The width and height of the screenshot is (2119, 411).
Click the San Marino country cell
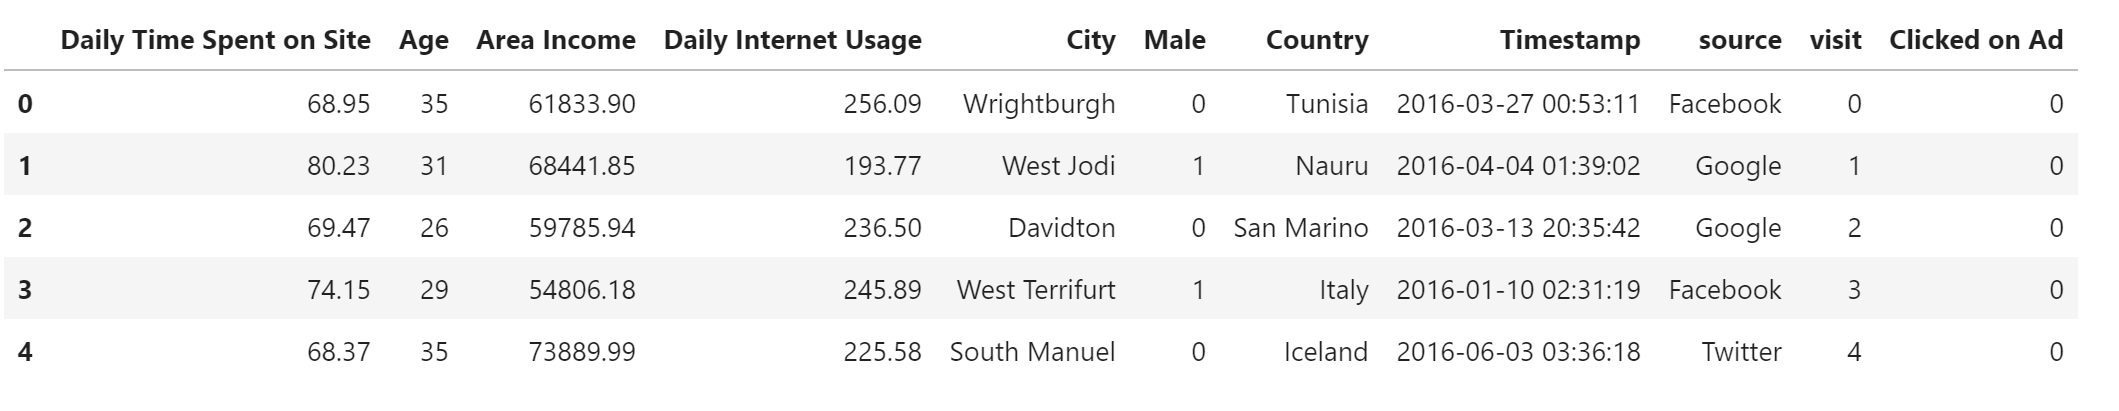coord(1301,228)
